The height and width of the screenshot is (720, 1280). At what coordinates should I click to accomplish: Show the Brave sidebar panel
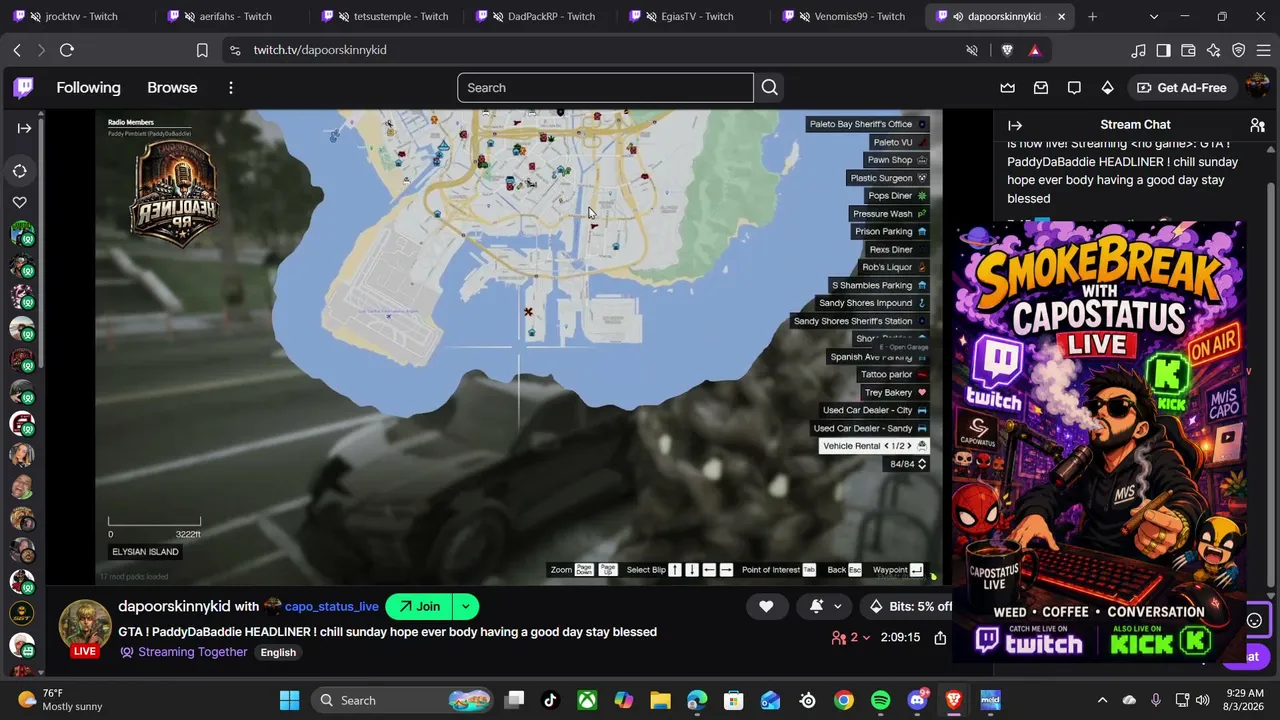pos(1163,50)
